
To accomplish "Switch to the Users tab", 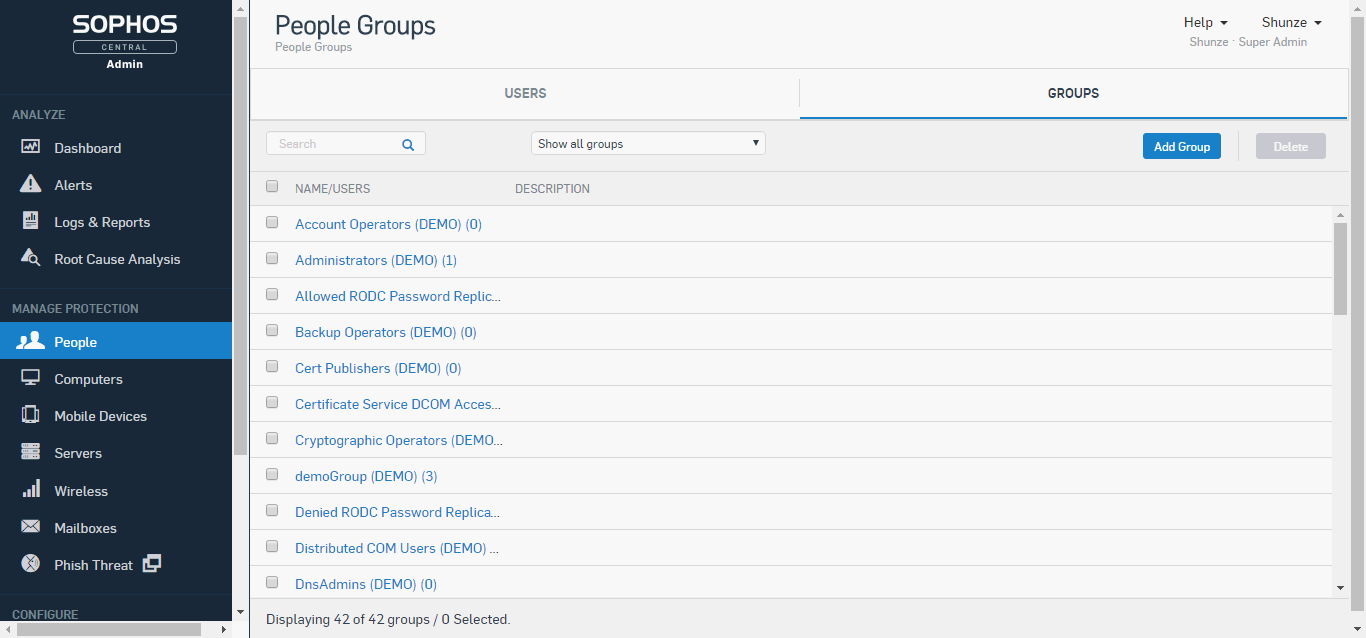I will (525, 93).
